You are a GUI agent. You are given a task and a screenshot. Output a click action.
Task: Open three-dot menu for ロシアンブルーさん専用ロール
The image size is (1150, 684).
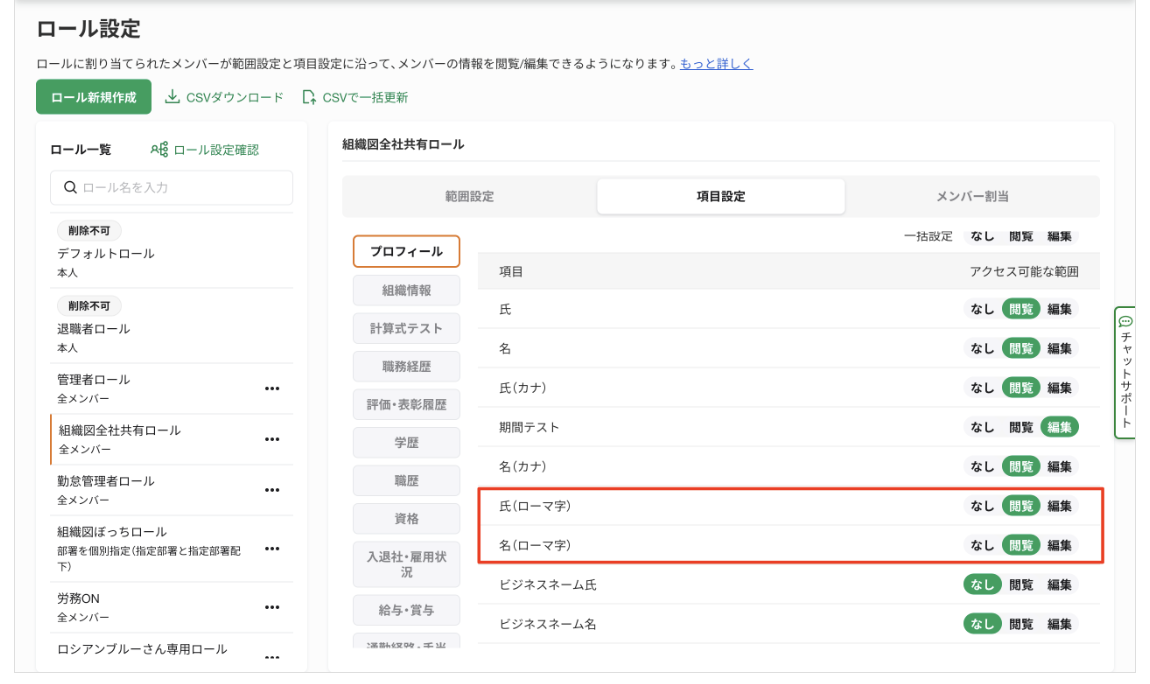[271, 656]
